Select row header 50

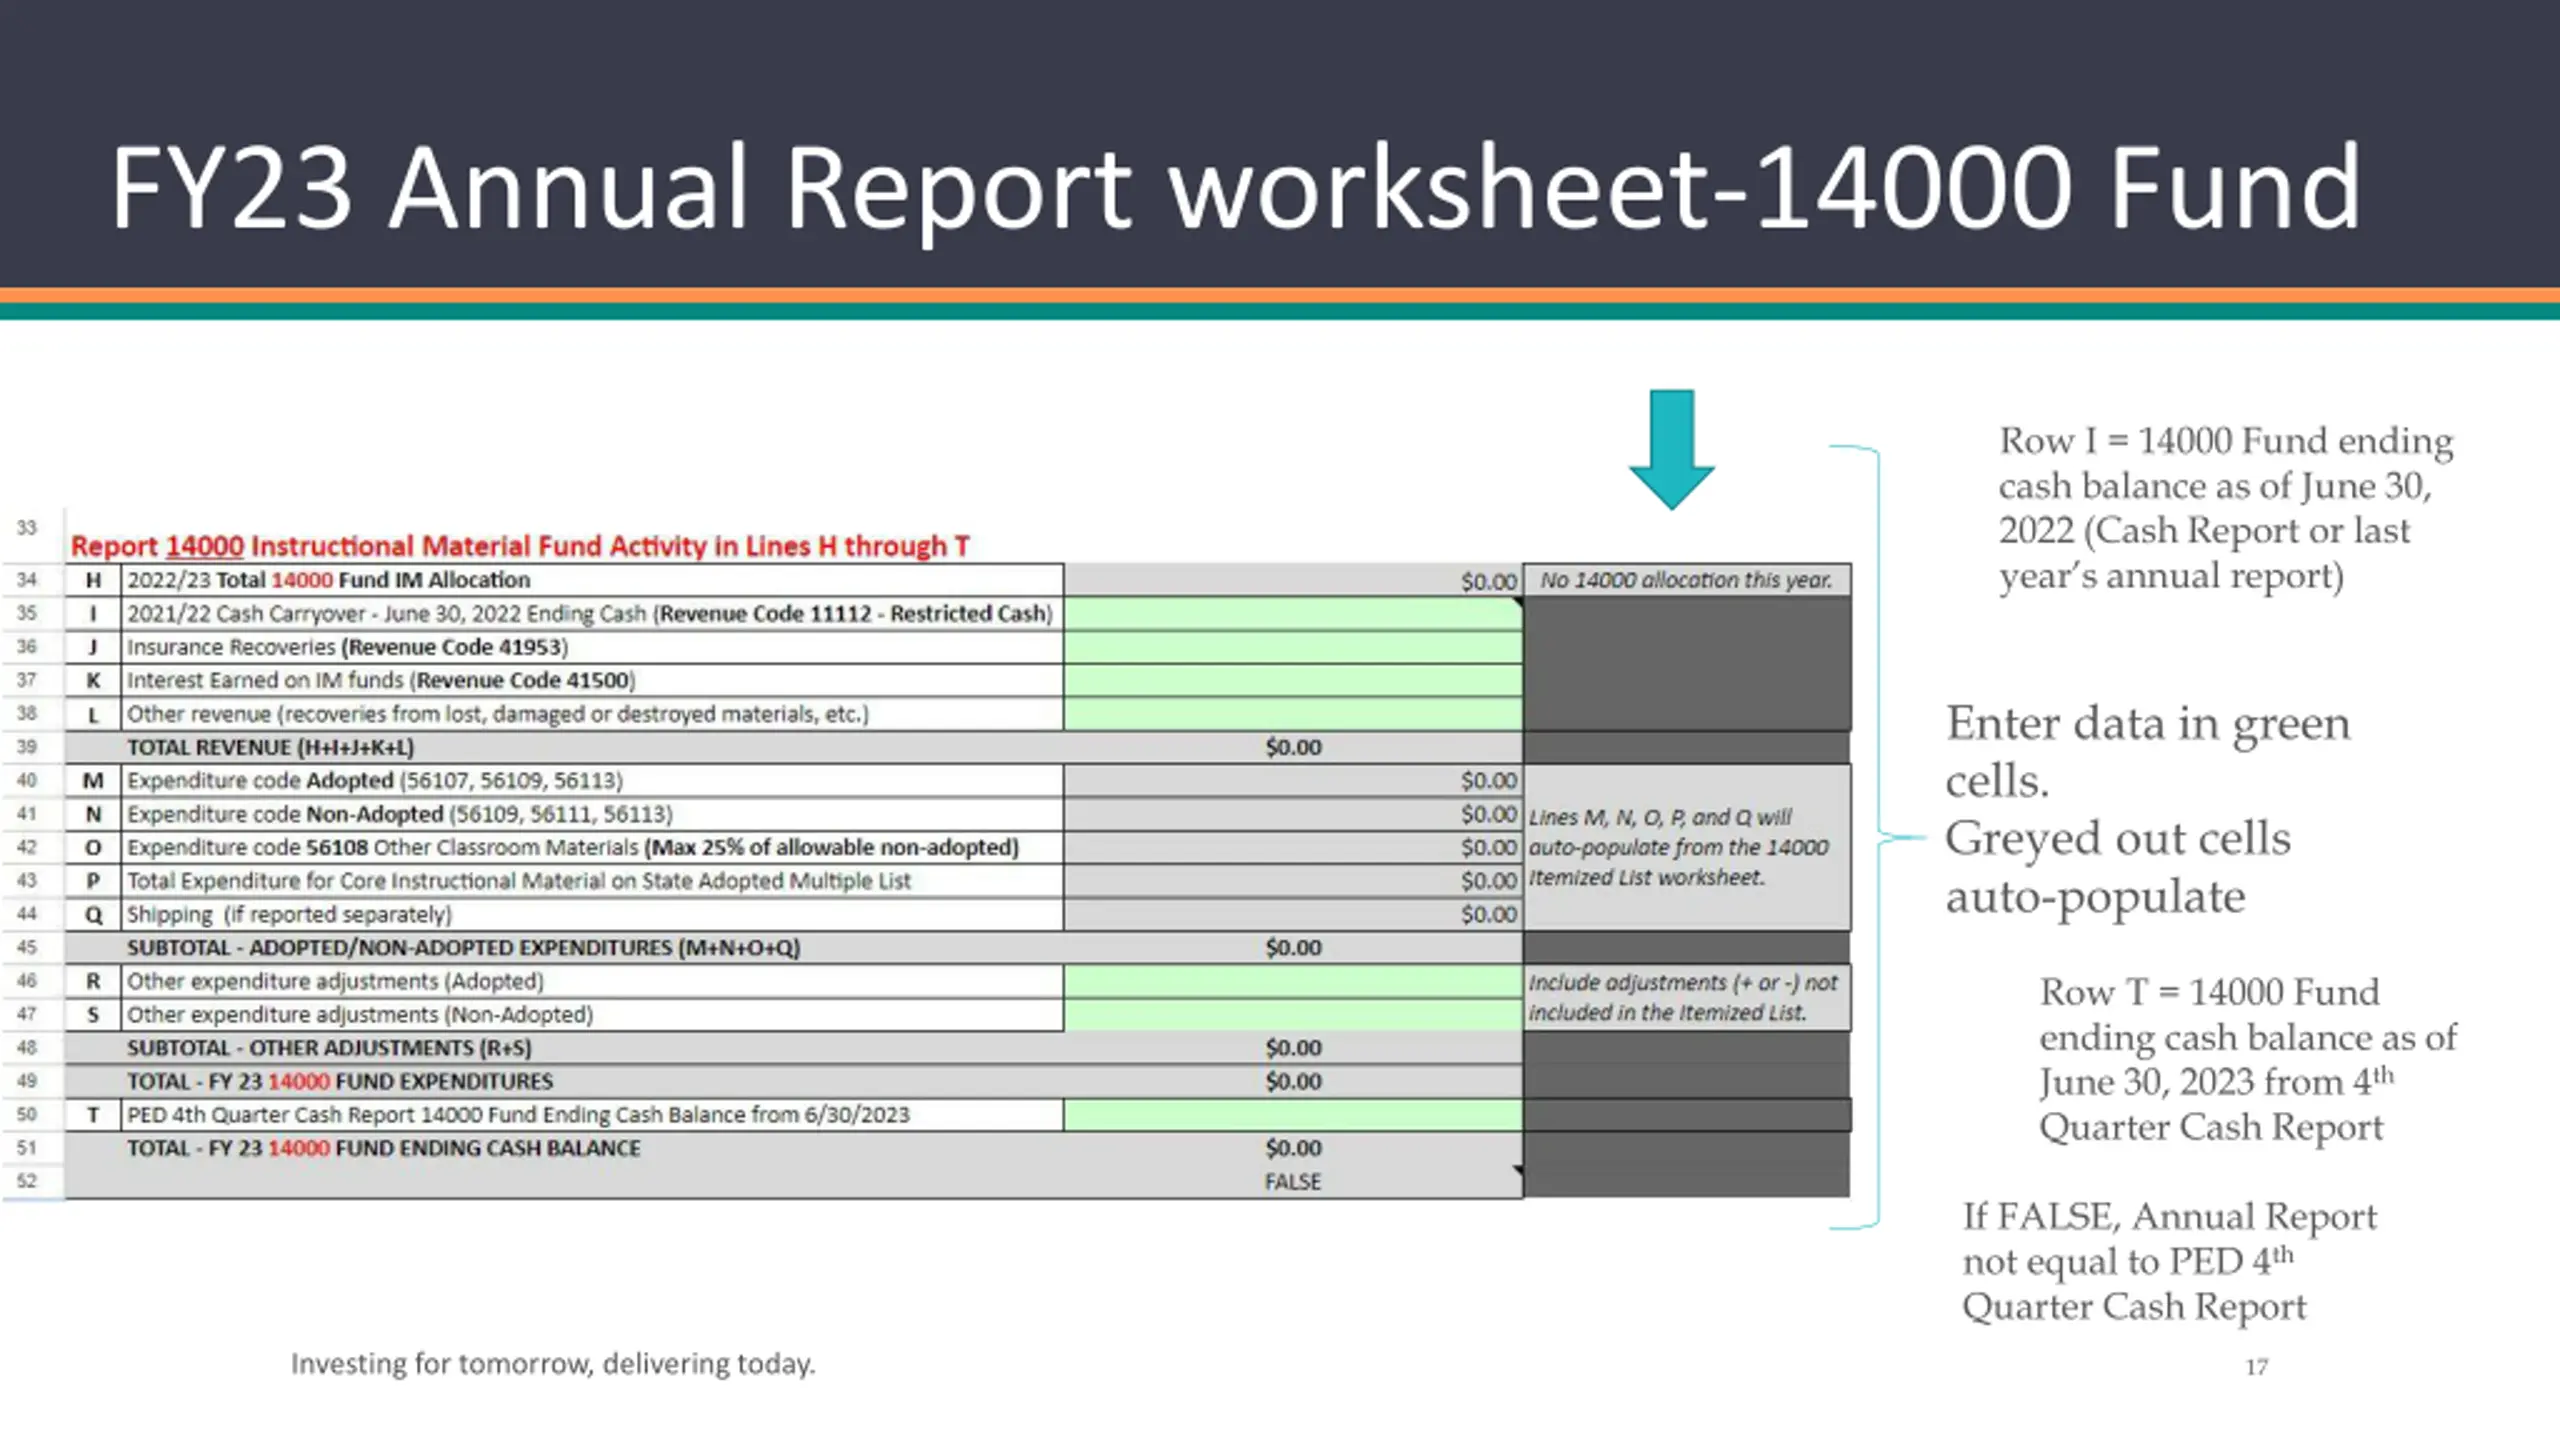tap(27, 1114)
